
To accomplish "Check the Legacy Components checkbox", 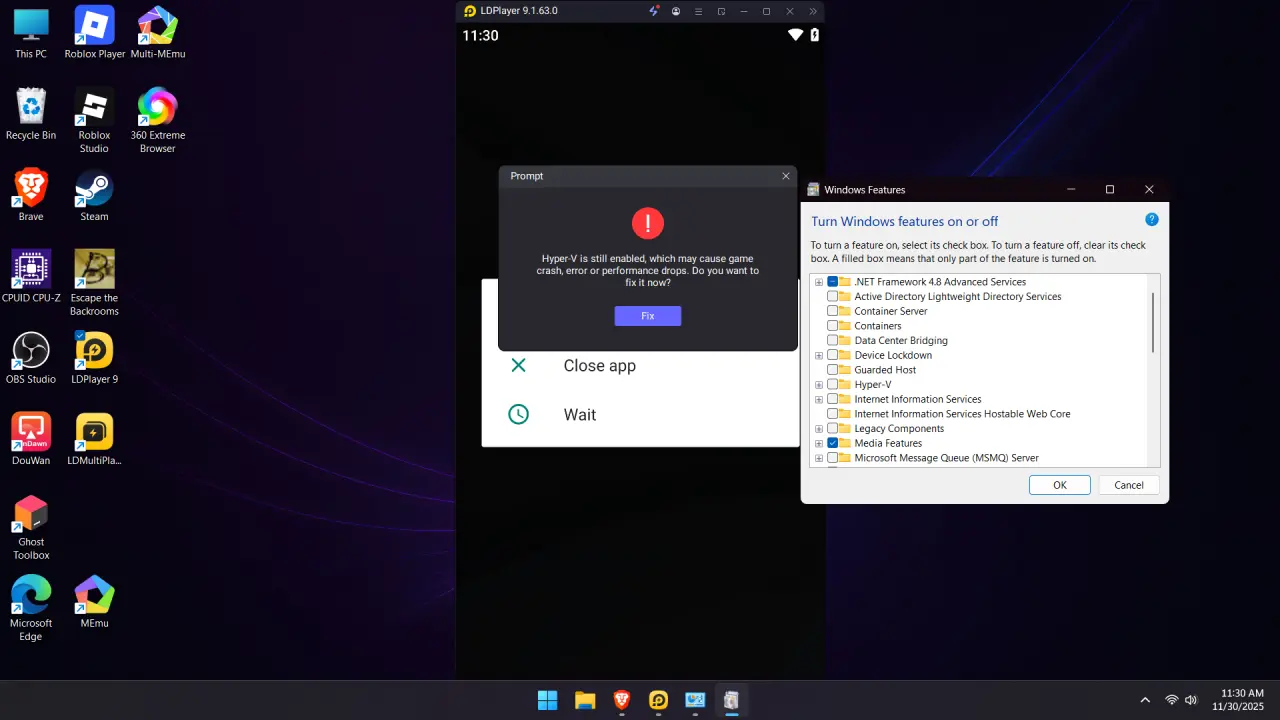I will pyautogui.click(x=833, y=429).
